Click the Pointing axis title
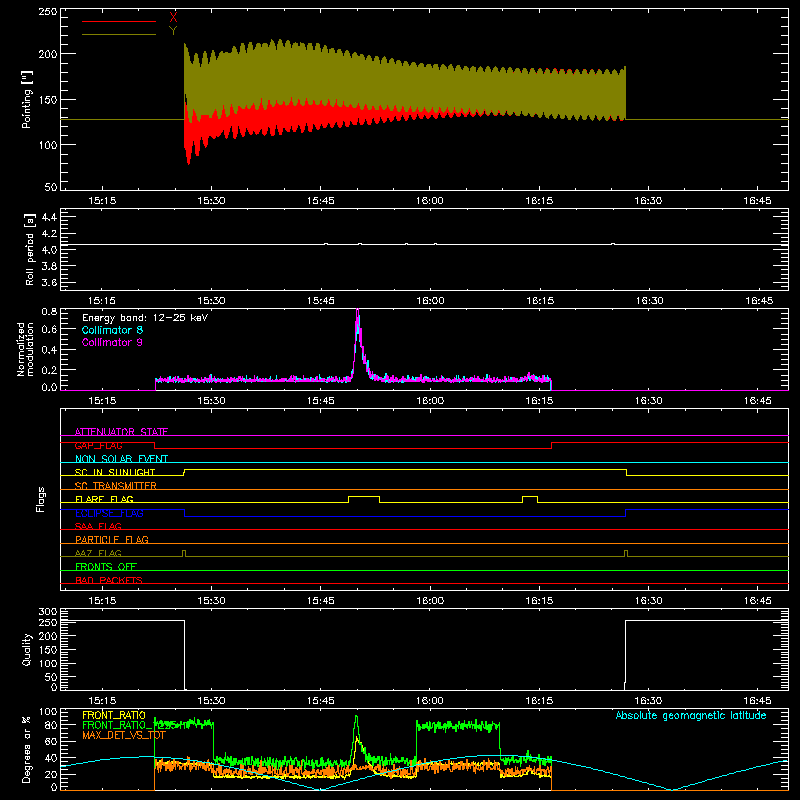Image resolution: width=800 pixels, height=800 pixels. point(27,99)
